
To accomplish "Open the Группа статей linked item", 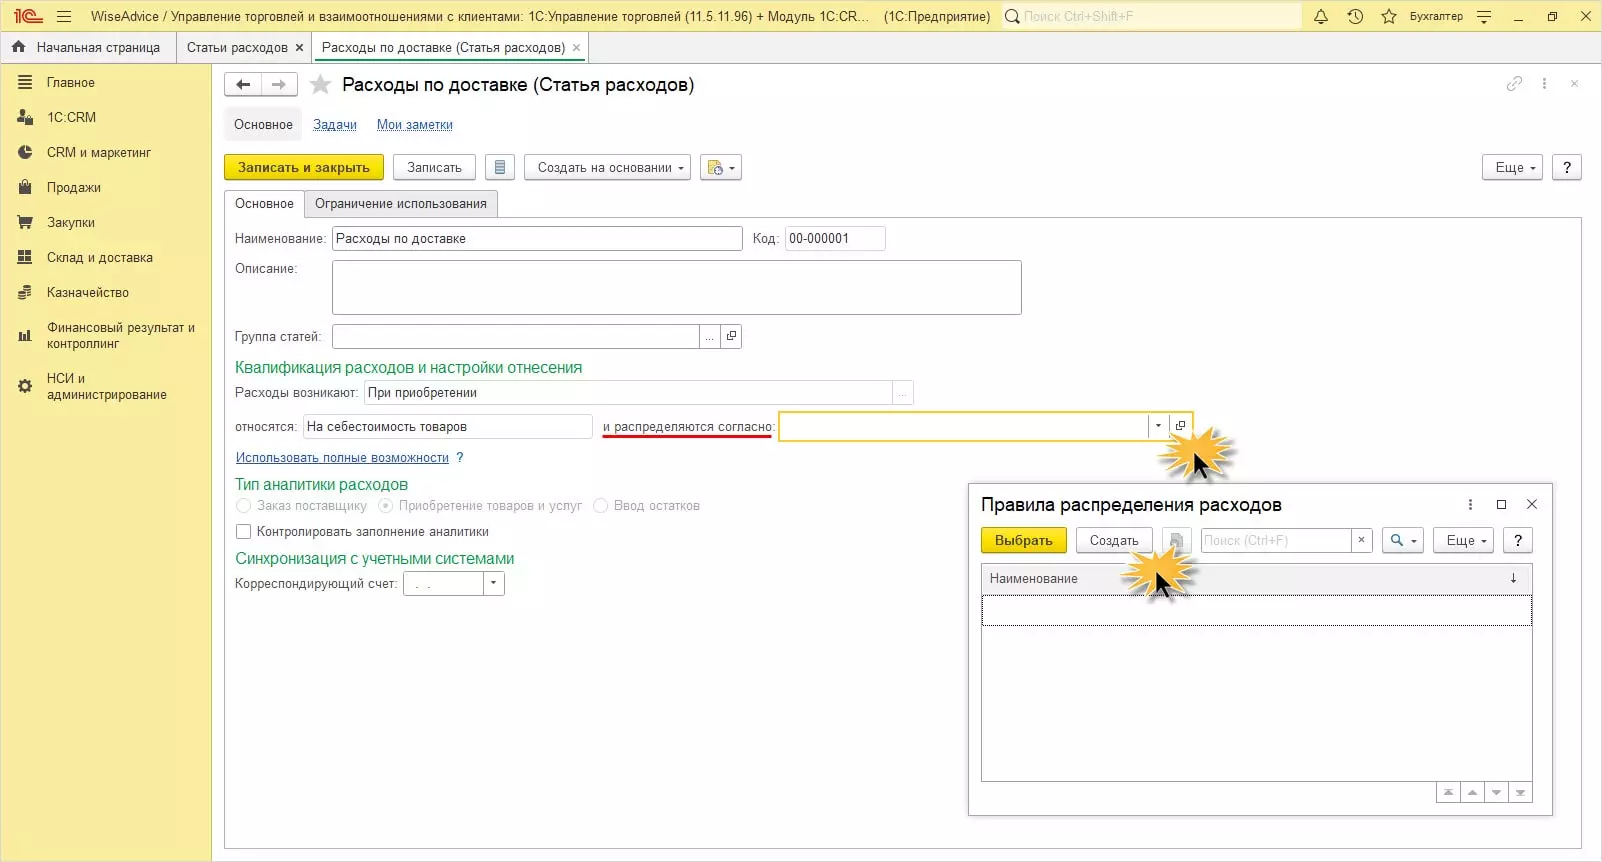I will click(x=731, y=337).
